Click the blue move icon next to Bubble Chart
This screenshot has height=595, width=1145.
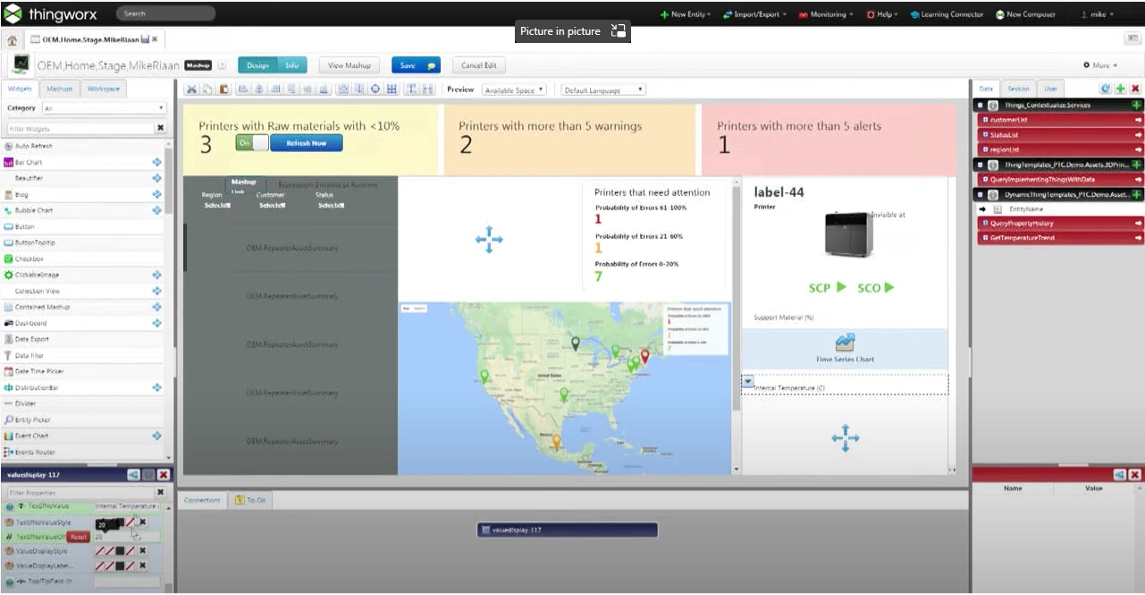point(156,210)
